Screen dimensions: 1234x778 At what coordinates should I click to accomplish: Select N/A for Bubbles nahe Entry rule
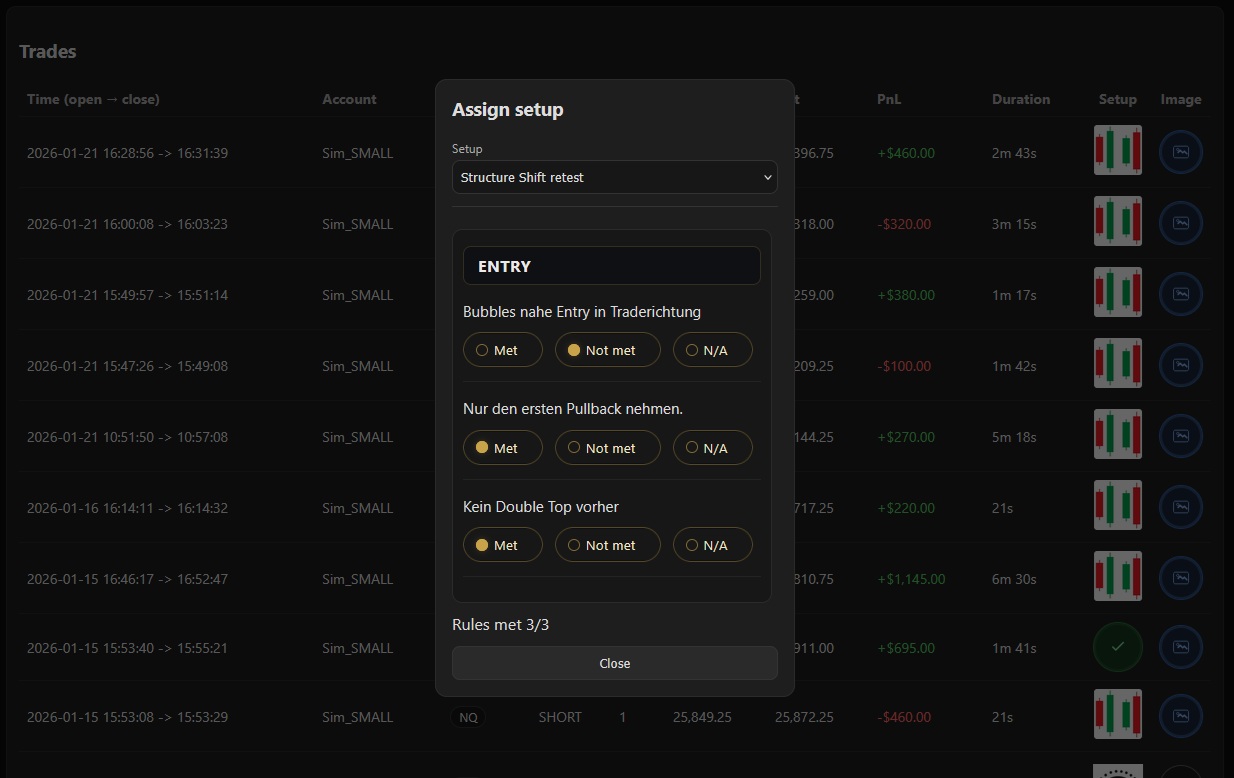[712, 350]
